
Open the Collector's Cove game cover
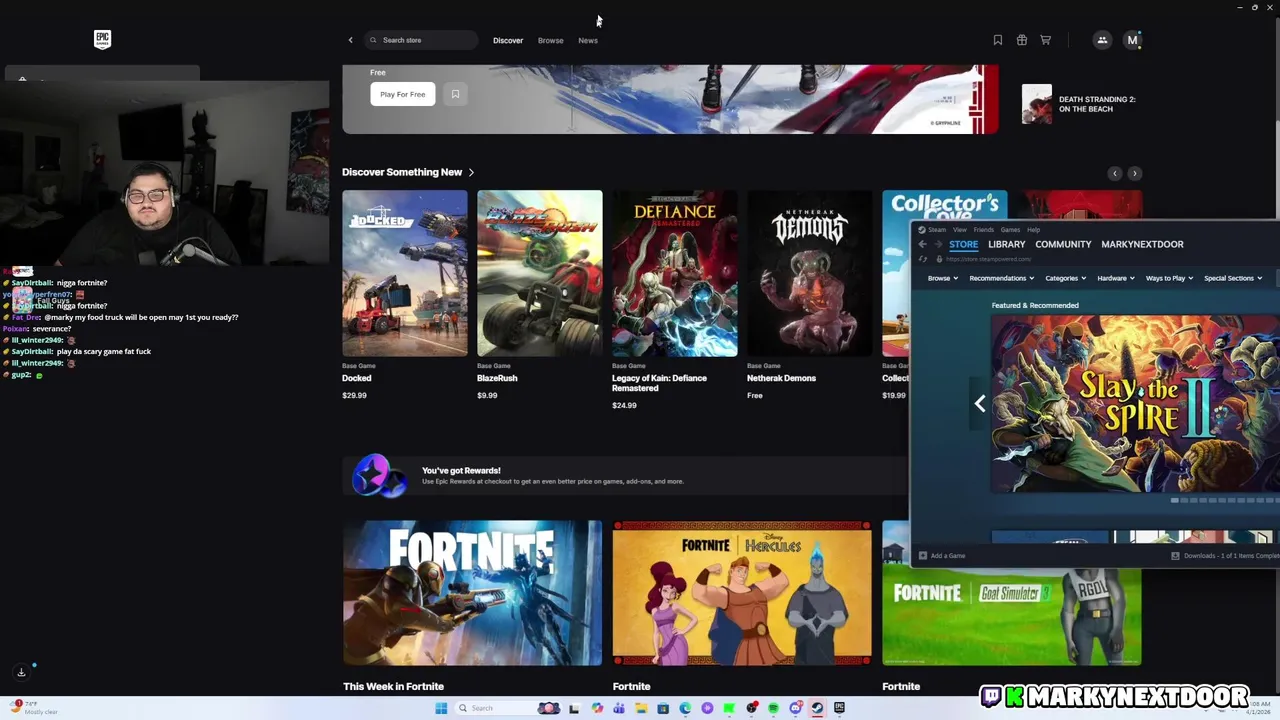click(x=896, y=273)
